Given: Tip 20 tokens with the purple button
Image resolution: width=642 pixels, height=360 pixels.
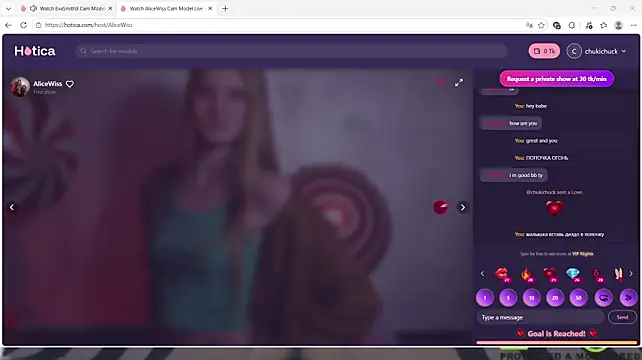Looking at the screenshot, I should (555, 298).
